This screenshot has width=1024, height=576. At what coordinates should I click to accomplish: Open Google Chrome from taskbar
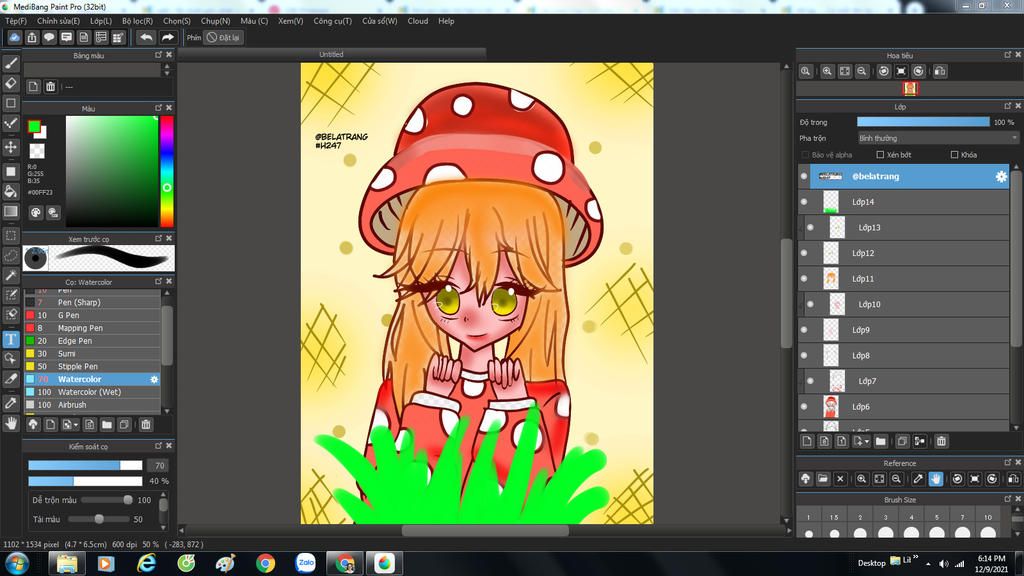pyautogui.click(x=265, y=563)
